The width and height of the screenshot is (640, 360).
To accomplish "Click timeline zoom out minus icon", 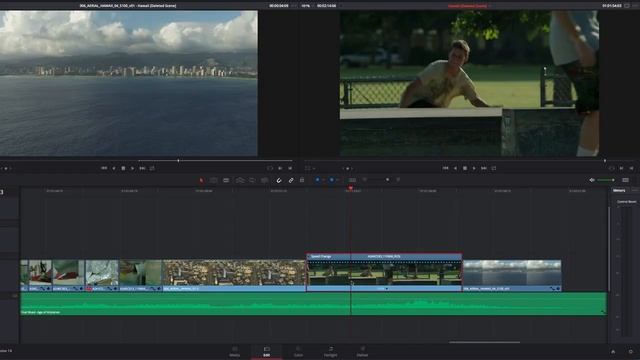I will point(365,180).
